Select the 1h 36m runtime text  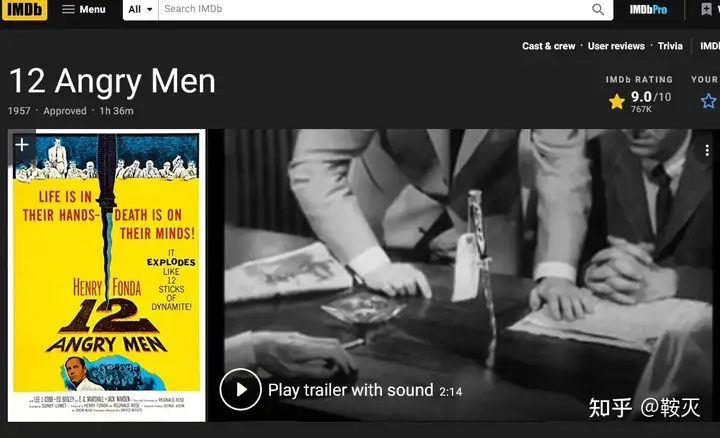[x=116, y=111]
